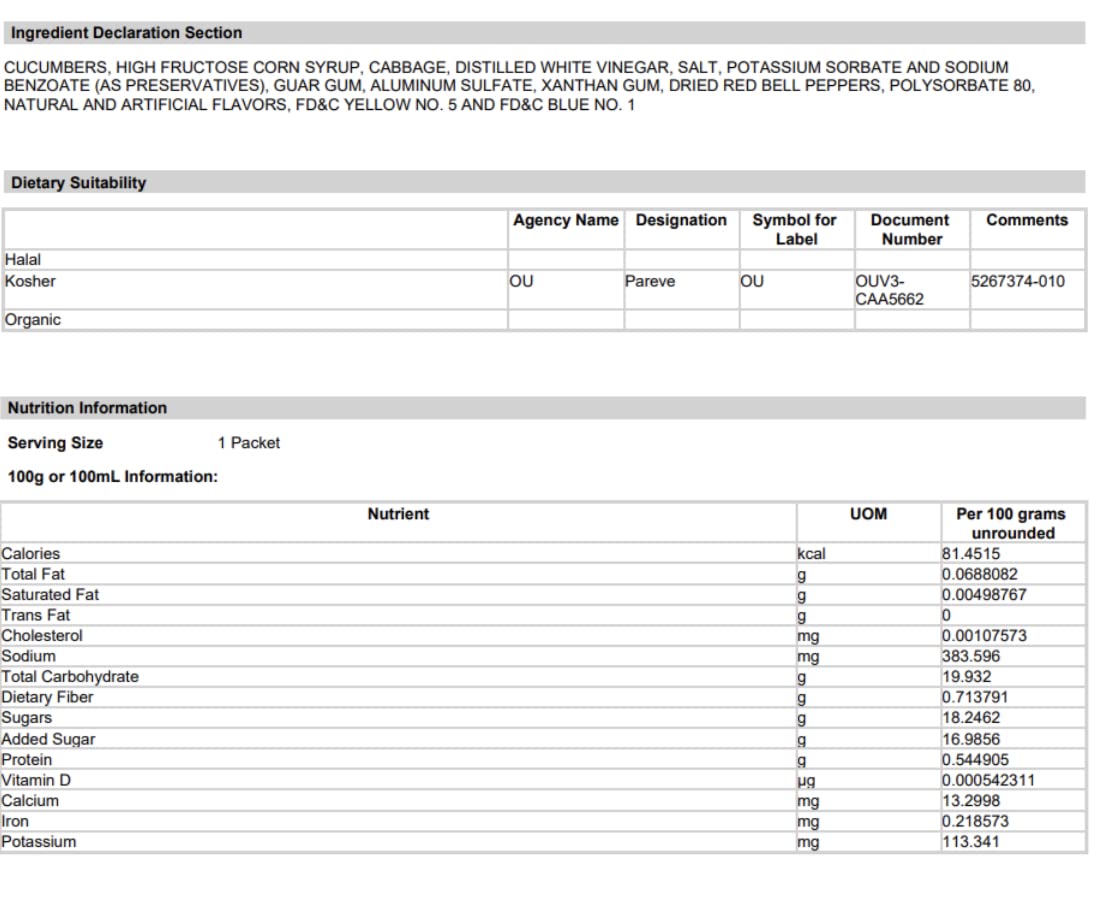Click the Ingredient Declaration Section header
The width and height of the screenshot is (1103, 901).
tap(126, 33)
